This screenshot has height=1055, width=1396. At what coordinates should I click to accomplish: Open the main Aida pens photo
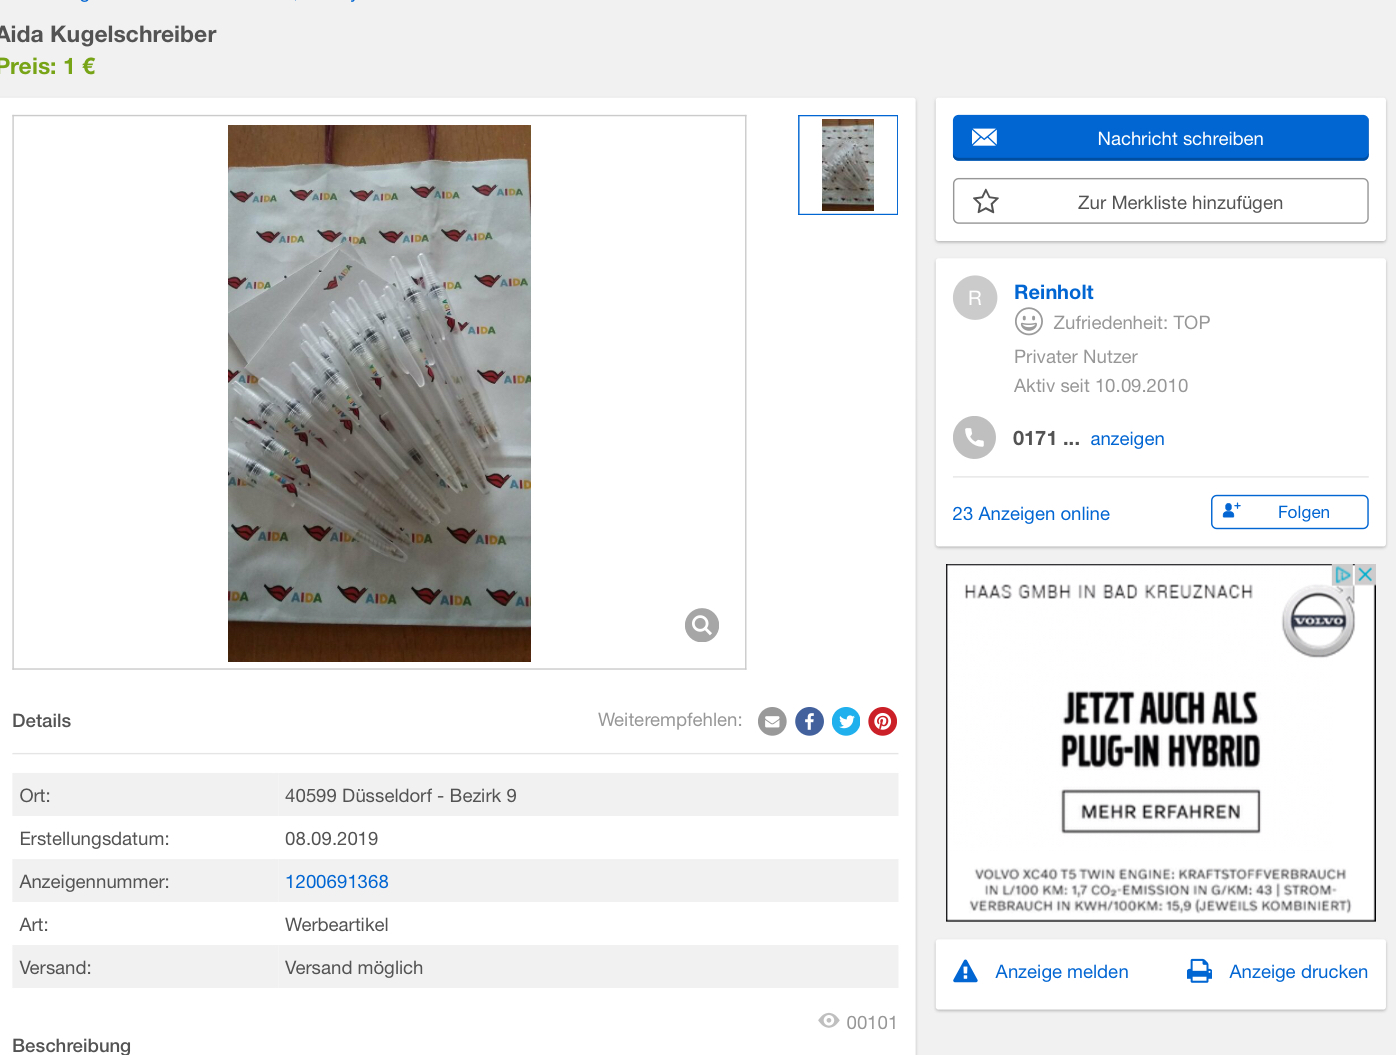tap(379, 393)
